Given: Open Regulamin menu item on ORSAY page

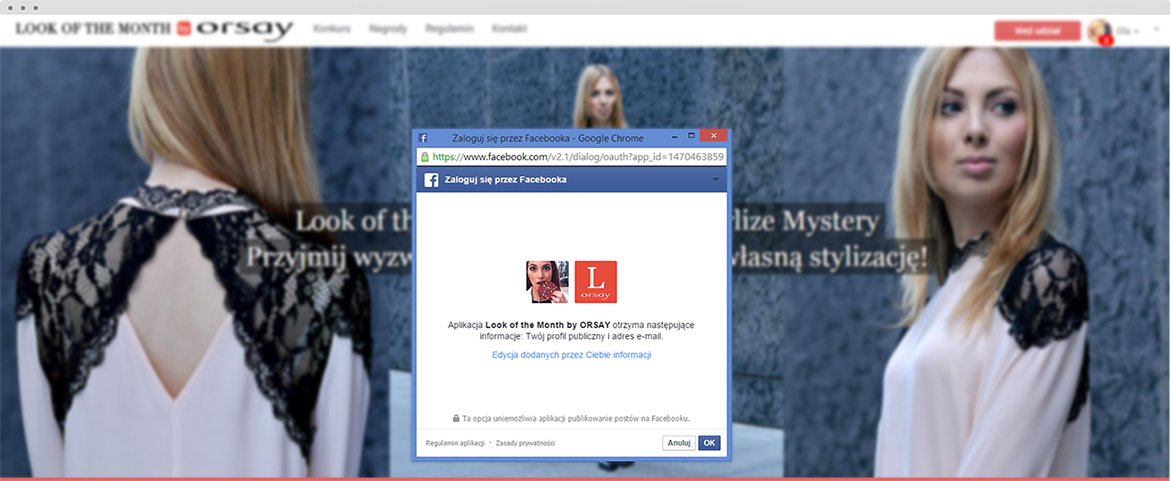Looking at the screenshot, I should click(x=450, y=29).
